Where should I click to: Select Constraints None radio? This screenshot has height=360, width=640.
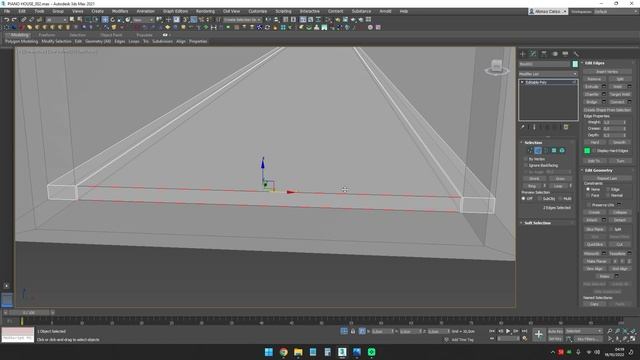[x=588, y=189]
